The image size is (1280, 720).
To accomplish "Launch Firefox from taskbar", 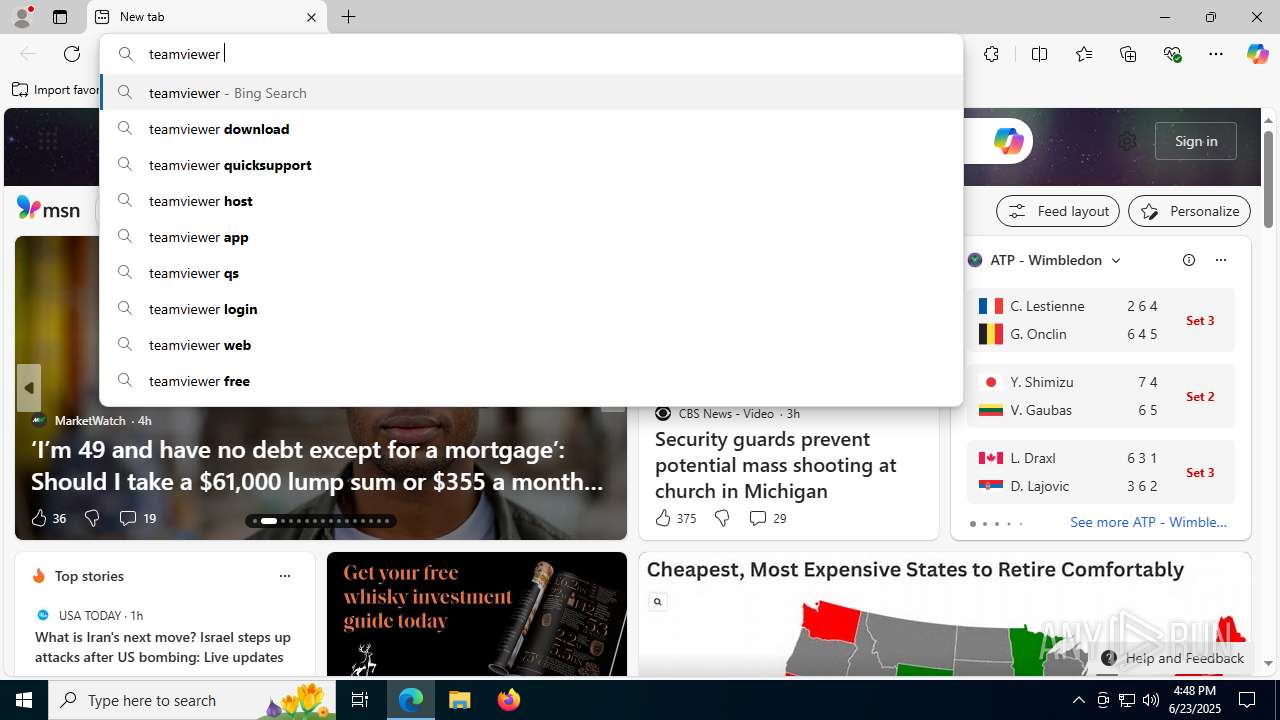I will click(508, 700).
